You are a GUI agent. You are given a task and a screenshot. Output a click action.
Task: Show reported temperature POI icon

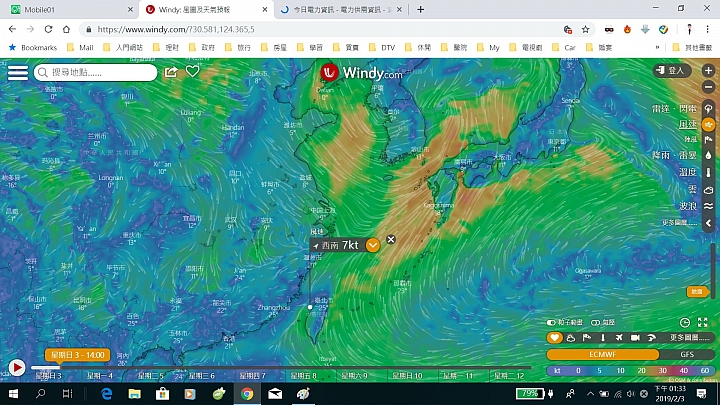(x=603, y=338)
